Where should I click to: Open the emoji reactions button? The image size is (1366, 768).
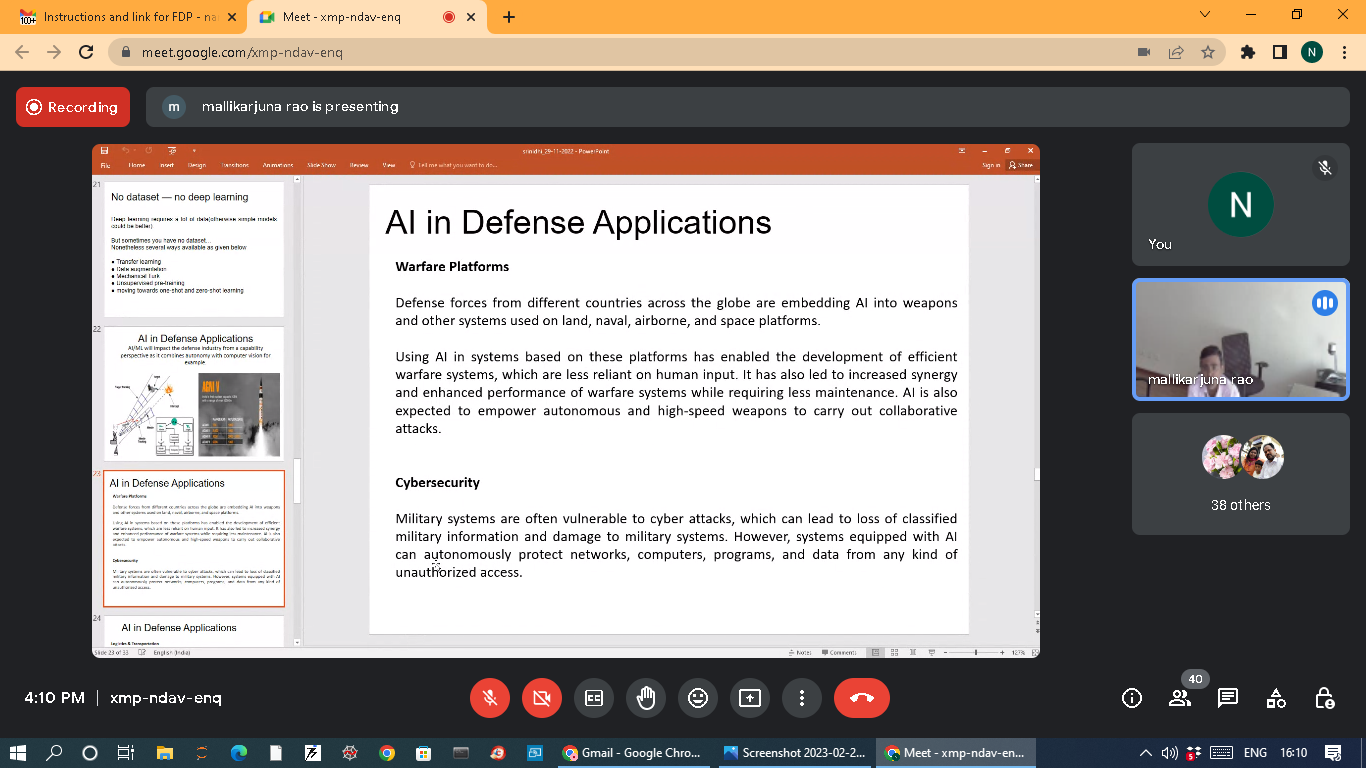point(698,698)
